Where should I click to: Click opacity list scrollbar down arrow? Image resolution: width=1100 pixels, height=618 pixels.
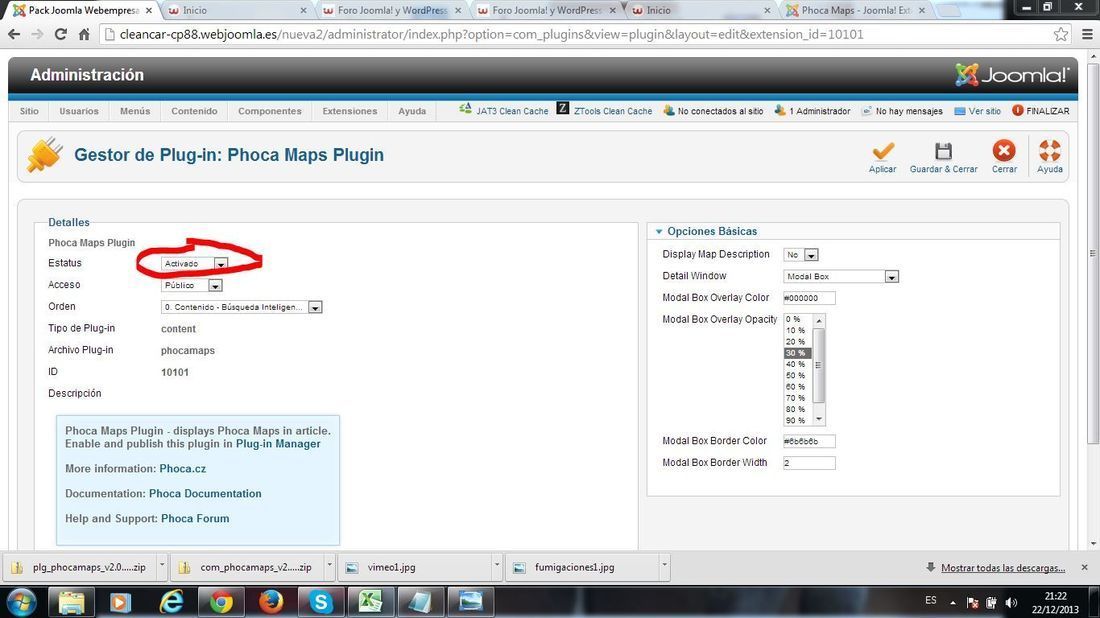(819, 419)
